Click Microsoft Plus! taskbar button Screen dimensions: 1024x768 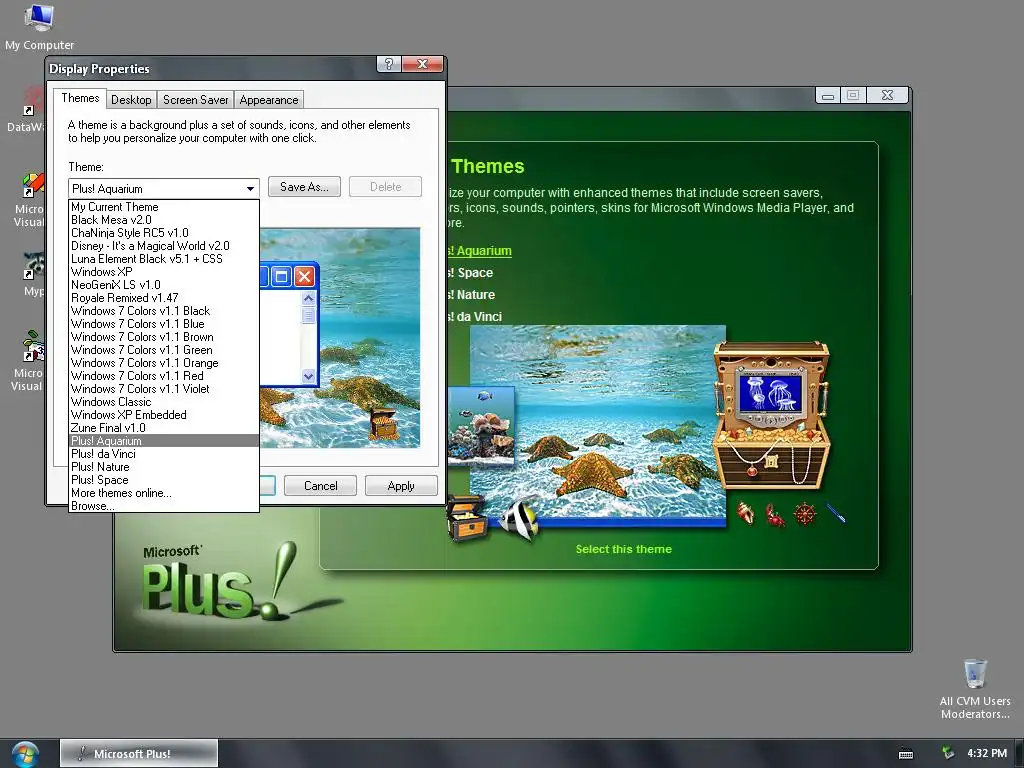coord(138,754)
